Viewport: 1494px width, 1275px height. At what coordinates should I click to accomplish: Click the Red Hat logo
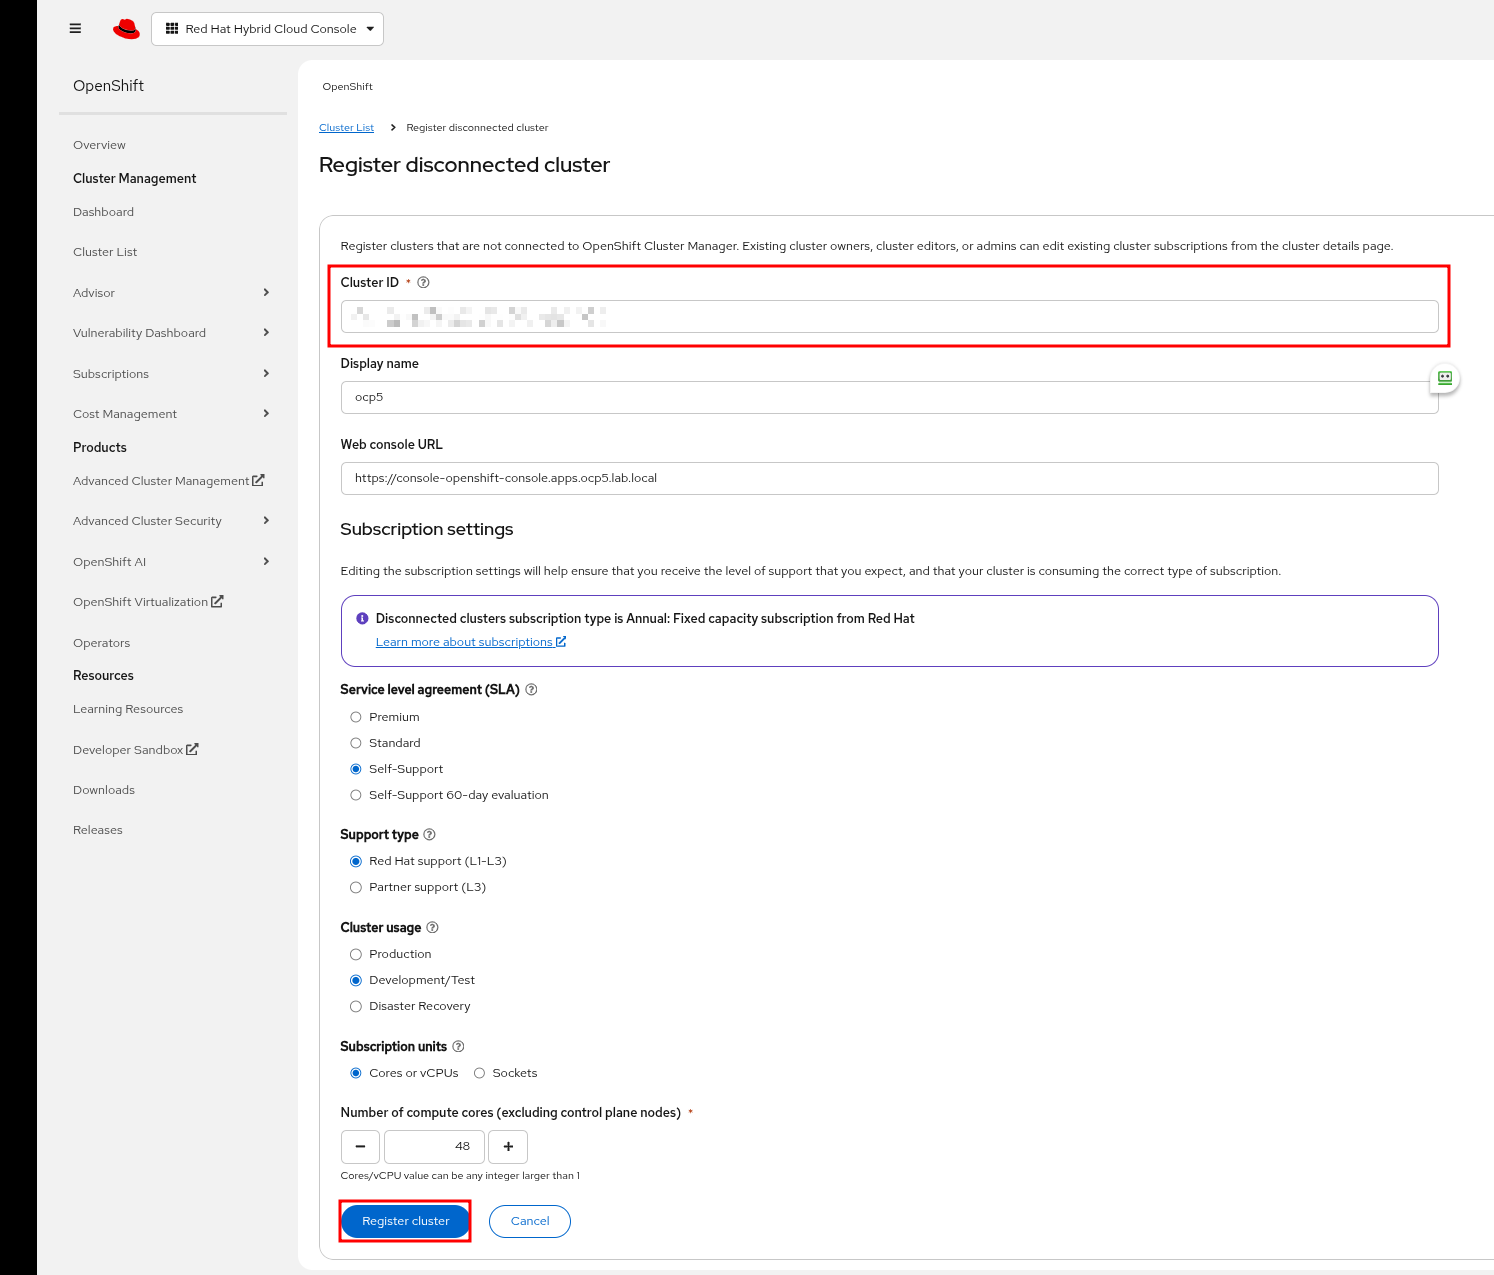click(127, 29)
